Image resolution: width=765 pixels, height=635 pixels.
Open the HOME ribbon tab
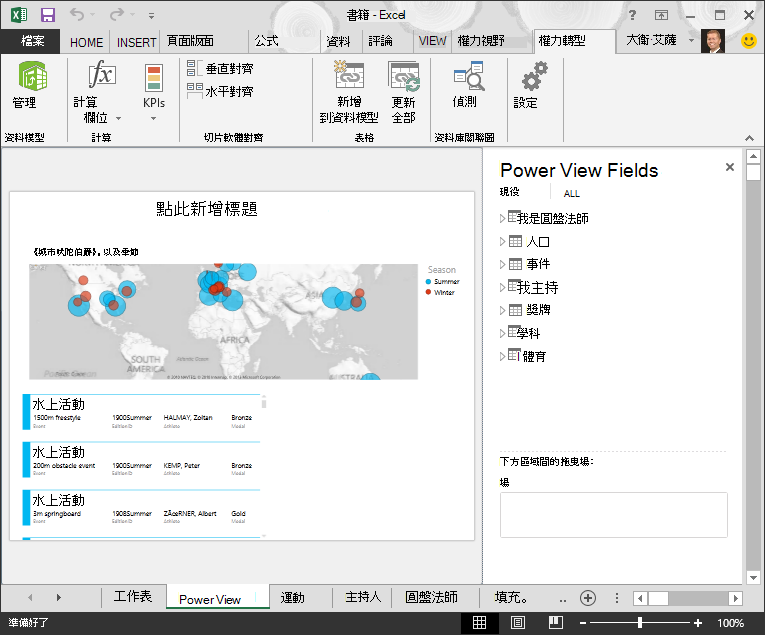click(x=86, y=42)
